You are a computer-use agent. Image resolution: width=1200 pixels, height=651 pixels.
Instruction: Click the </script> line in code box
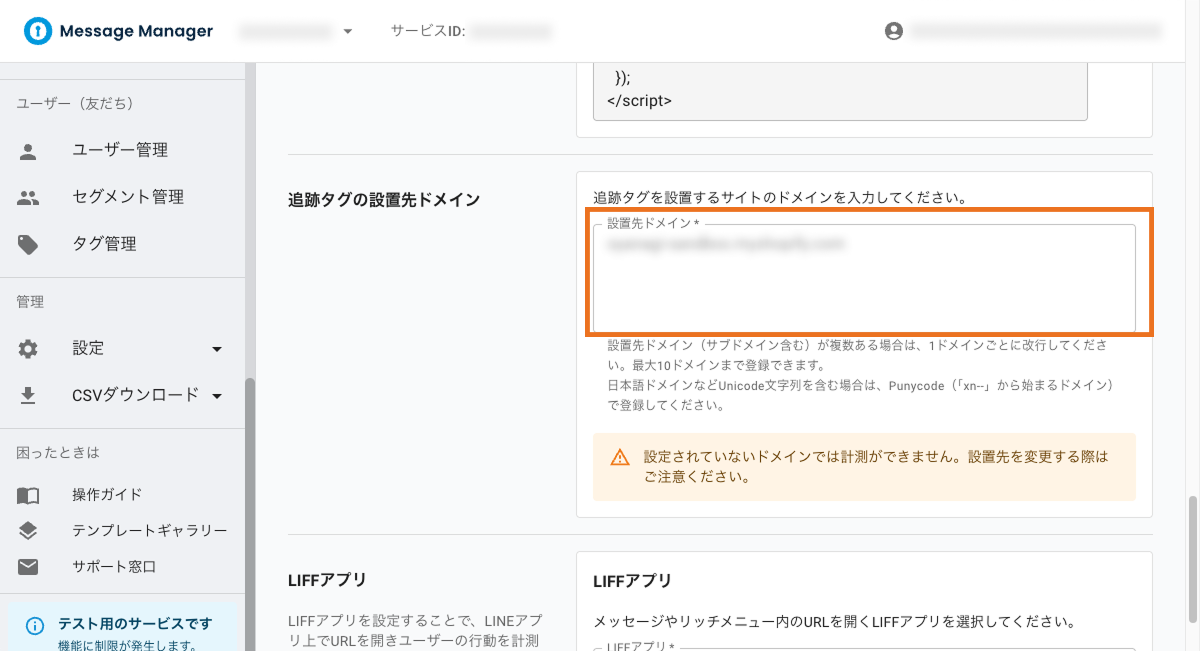click(x=640, y=100)
